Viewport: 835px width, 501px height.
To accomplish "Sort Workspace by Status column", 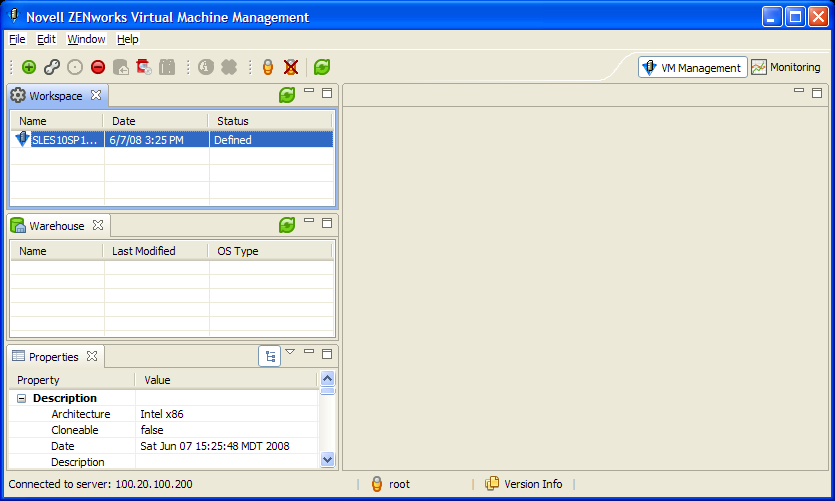I will (271, 121).
